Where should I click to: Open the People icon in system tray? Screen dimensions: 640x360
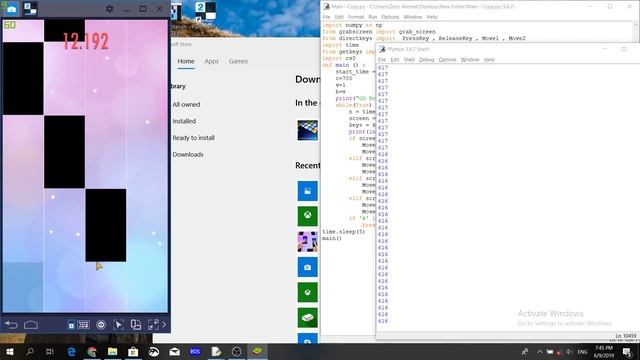click(525, 351)
